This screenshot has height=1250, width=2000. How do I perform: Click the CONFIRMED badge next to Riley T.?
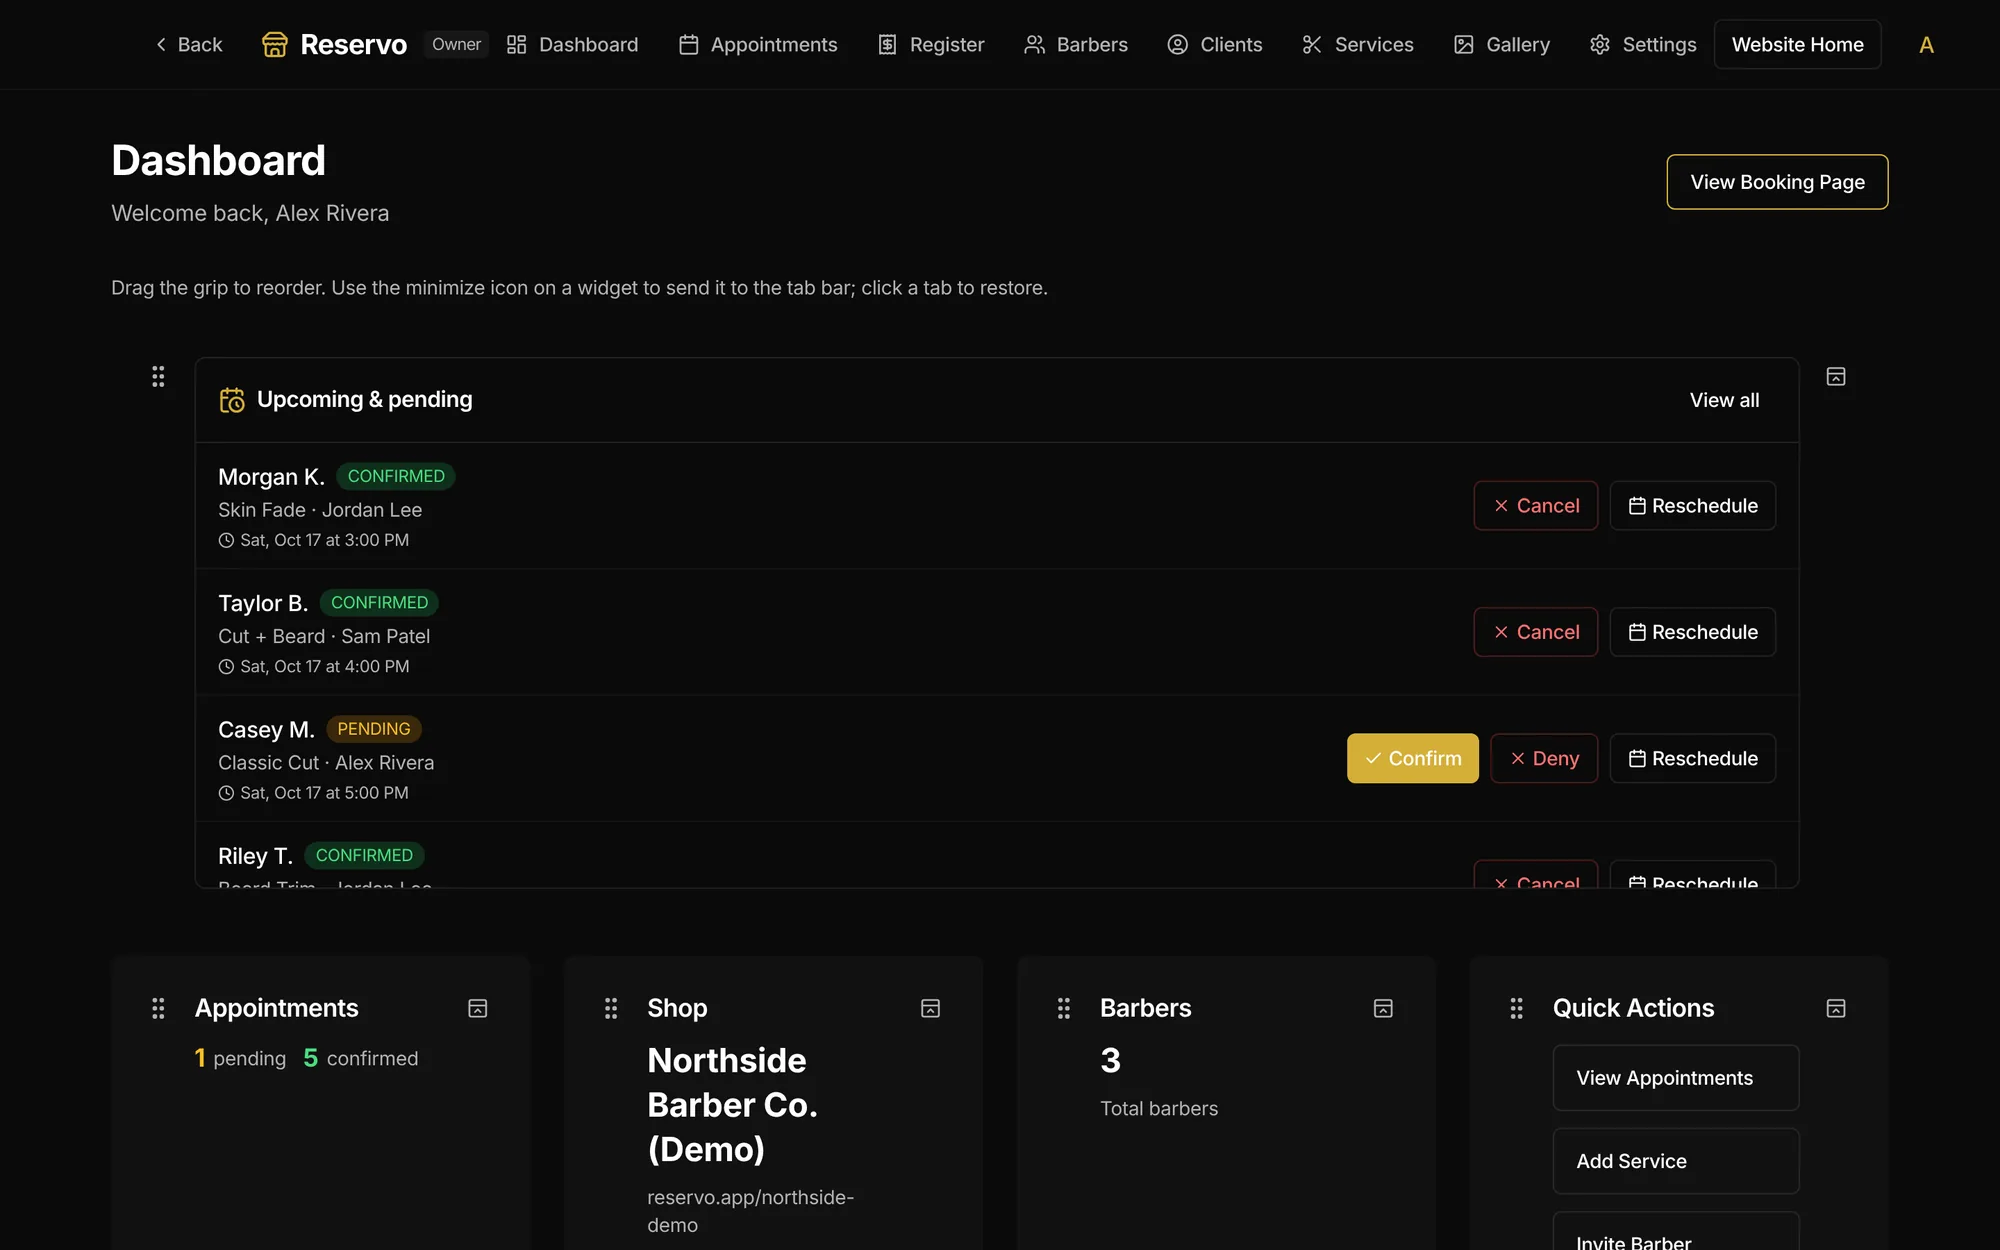coord(364,855)
